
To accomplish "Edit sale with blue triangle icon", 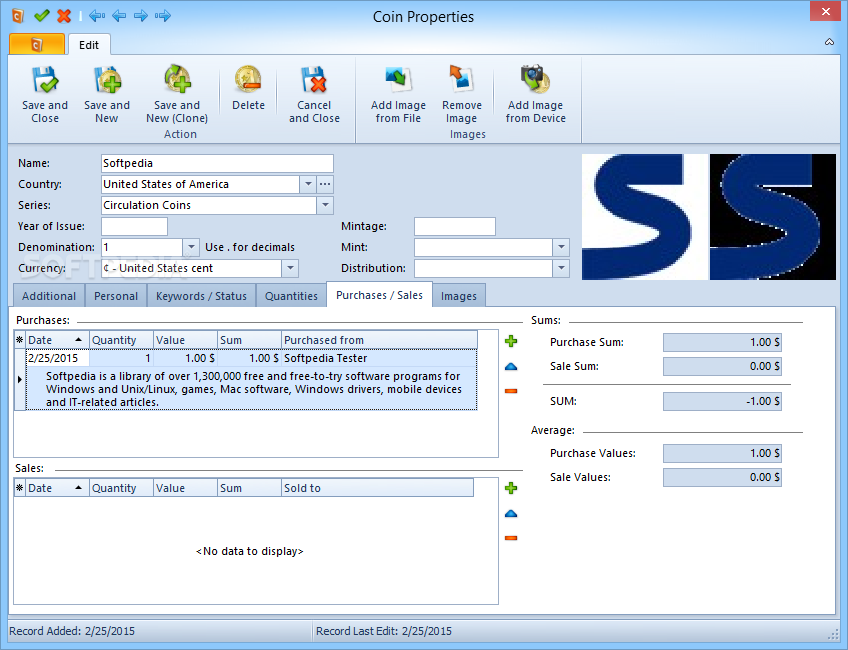I will [511, 514].
